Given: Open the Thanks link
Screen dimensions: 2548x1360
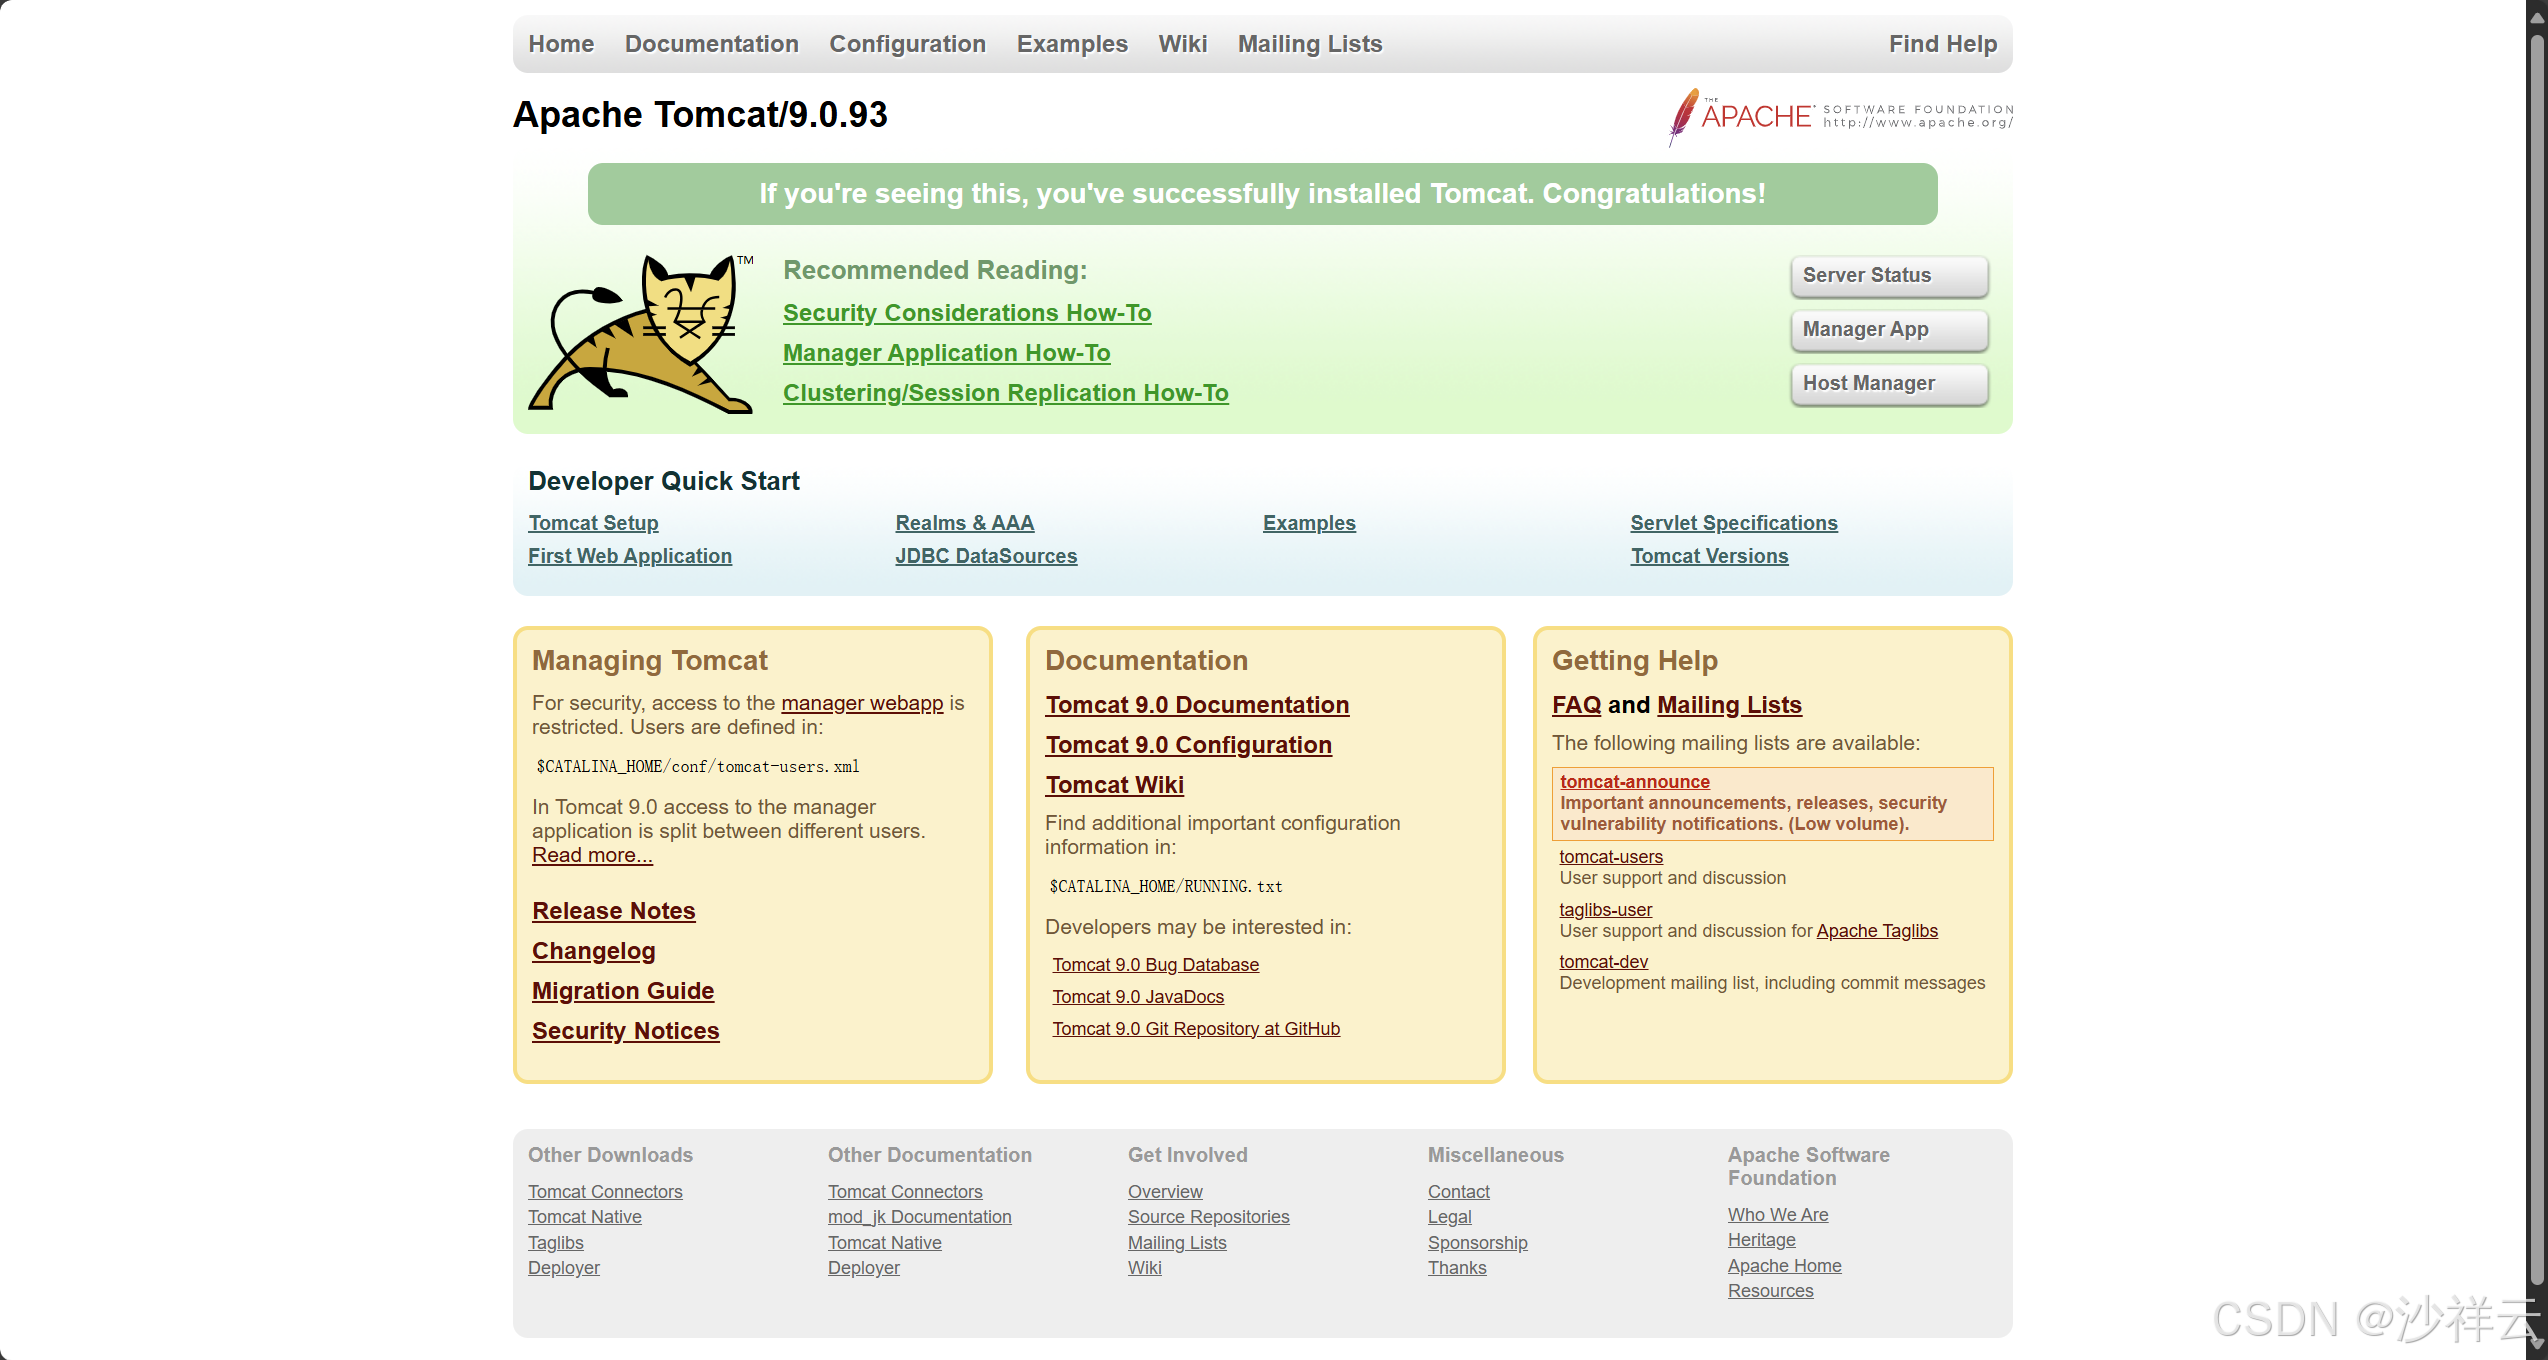Looking at the screenshot, I should pos(1457,1268).
